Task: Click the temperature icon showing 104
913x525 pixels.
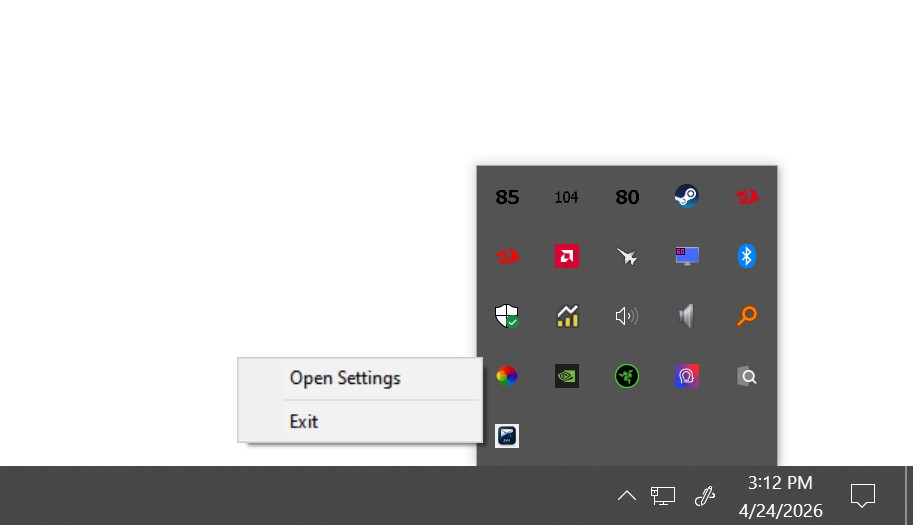Action: pos(567,197)
